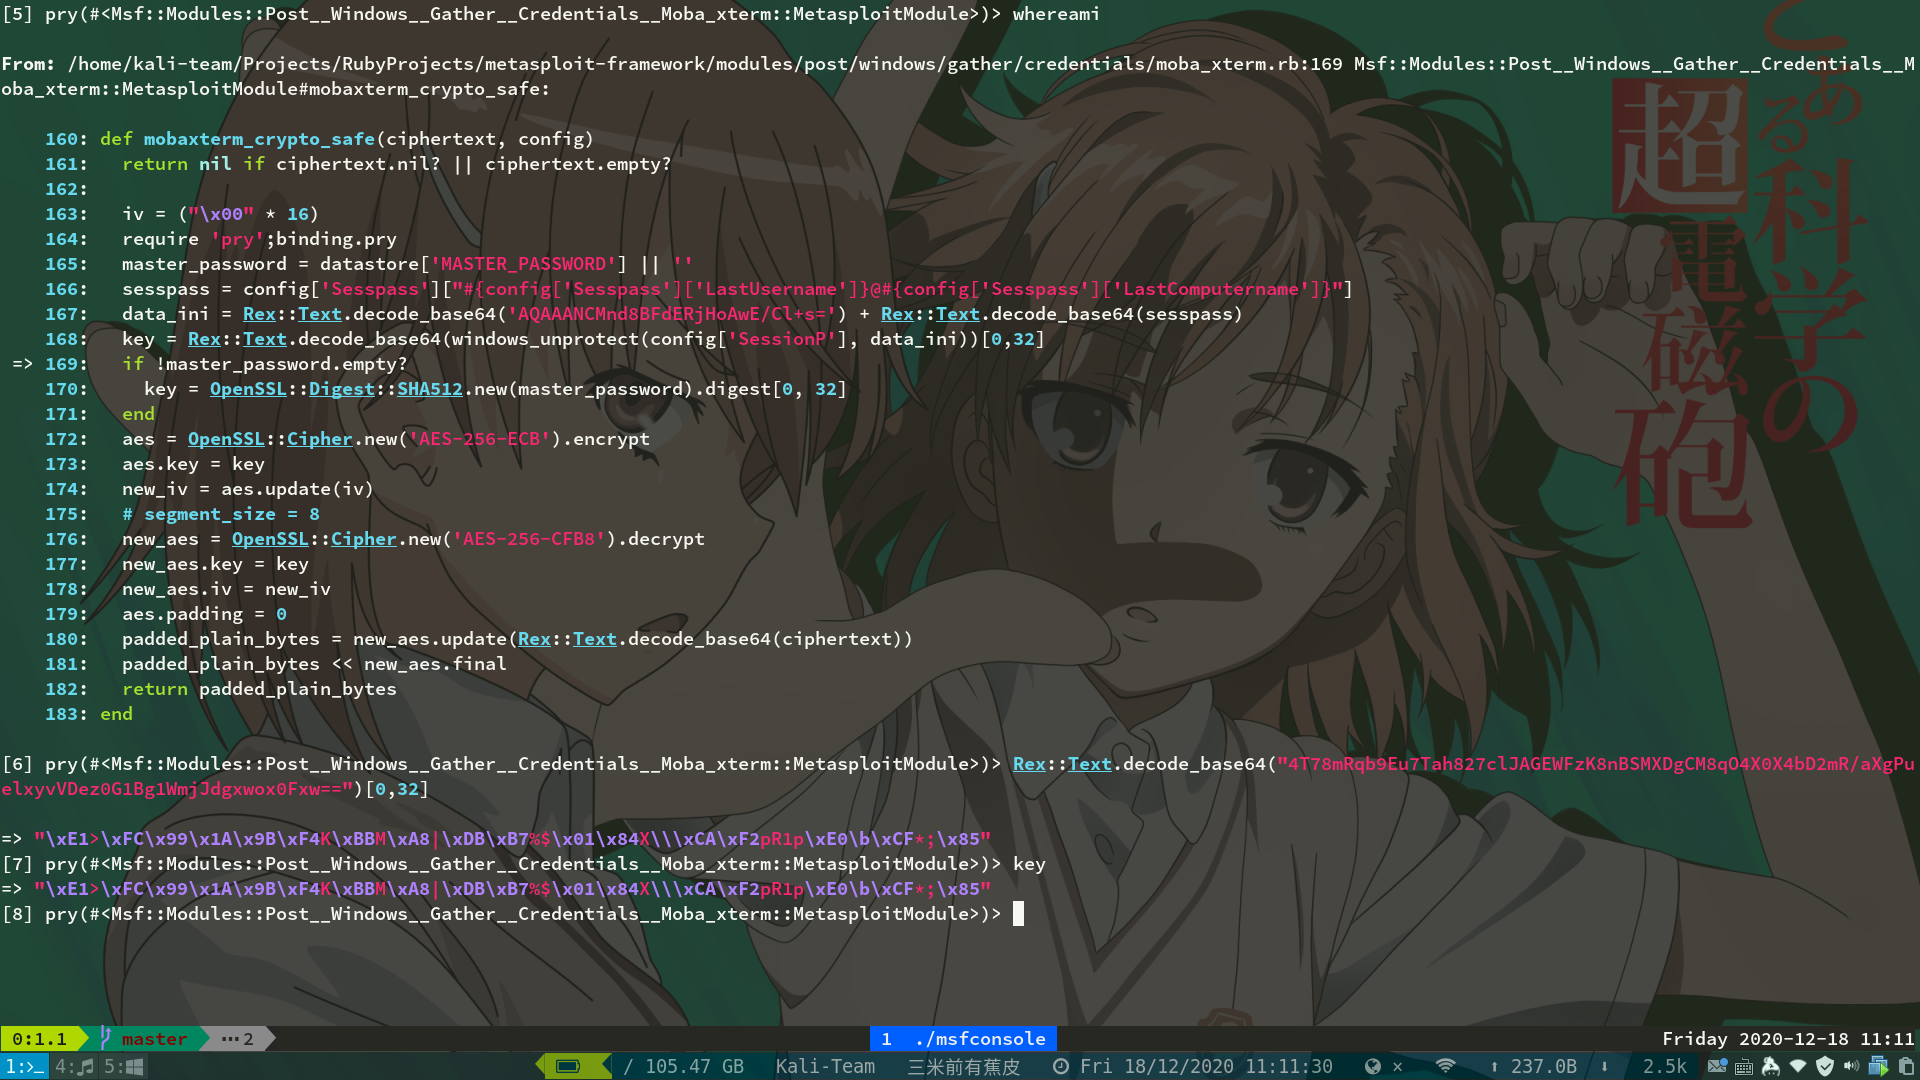Viewport: 1920px width, 1080px height.
Task: Click the whereami command text
Action: click(1056, 14)
